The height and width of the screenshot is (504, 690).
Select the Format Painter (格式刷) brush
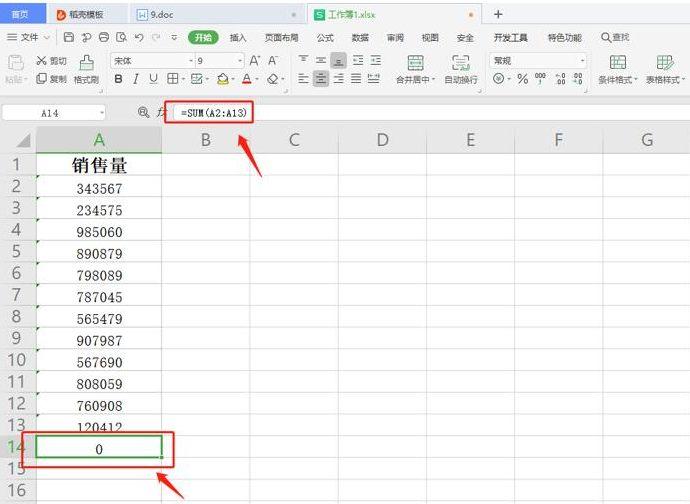[86, 63]
